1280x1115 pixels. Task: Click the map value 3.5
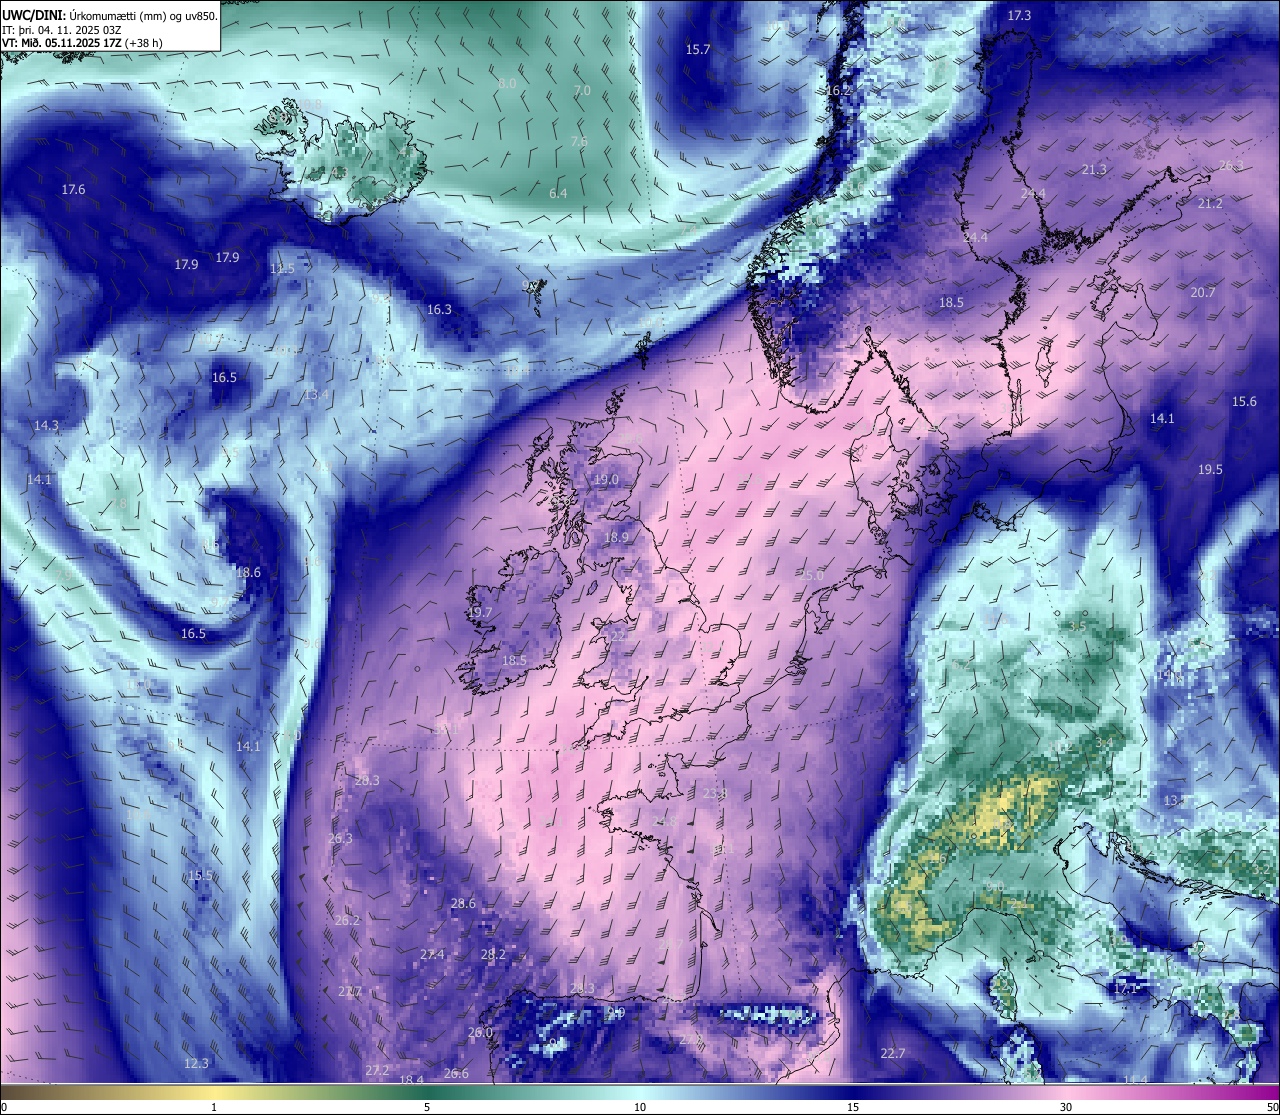1077,627
